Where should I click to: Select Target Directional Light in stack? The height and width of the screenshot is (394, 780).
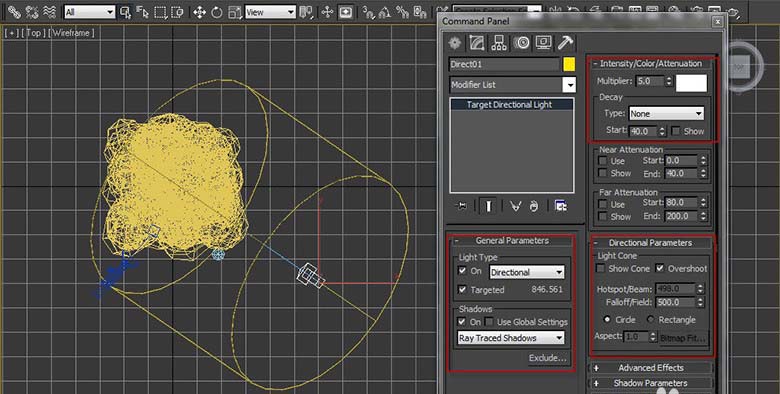[x=511, y=104]
